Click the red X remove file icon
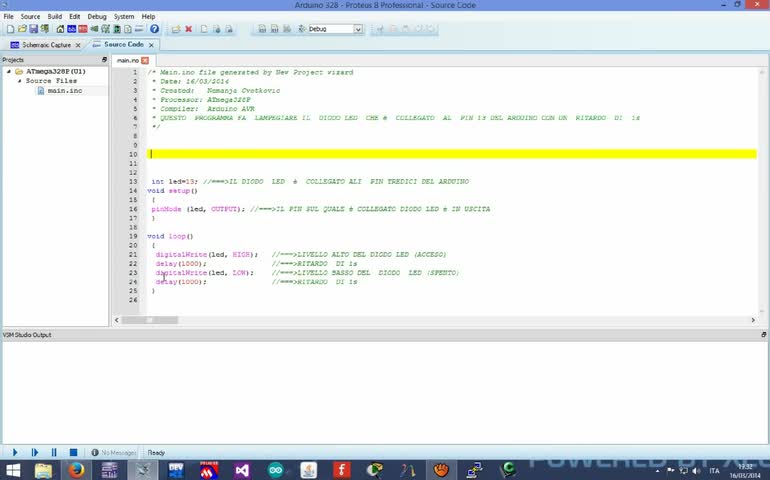This screenshot has width=770, height=480. (189, 29)
